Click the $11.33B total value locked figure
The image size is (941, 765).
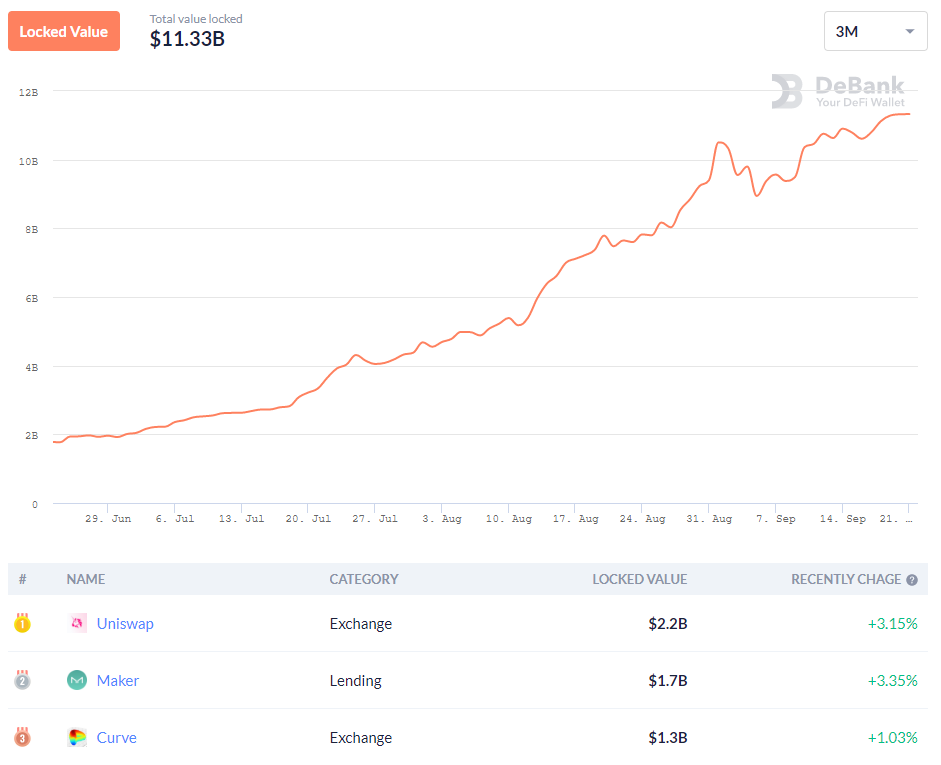(x=187, y=39)
